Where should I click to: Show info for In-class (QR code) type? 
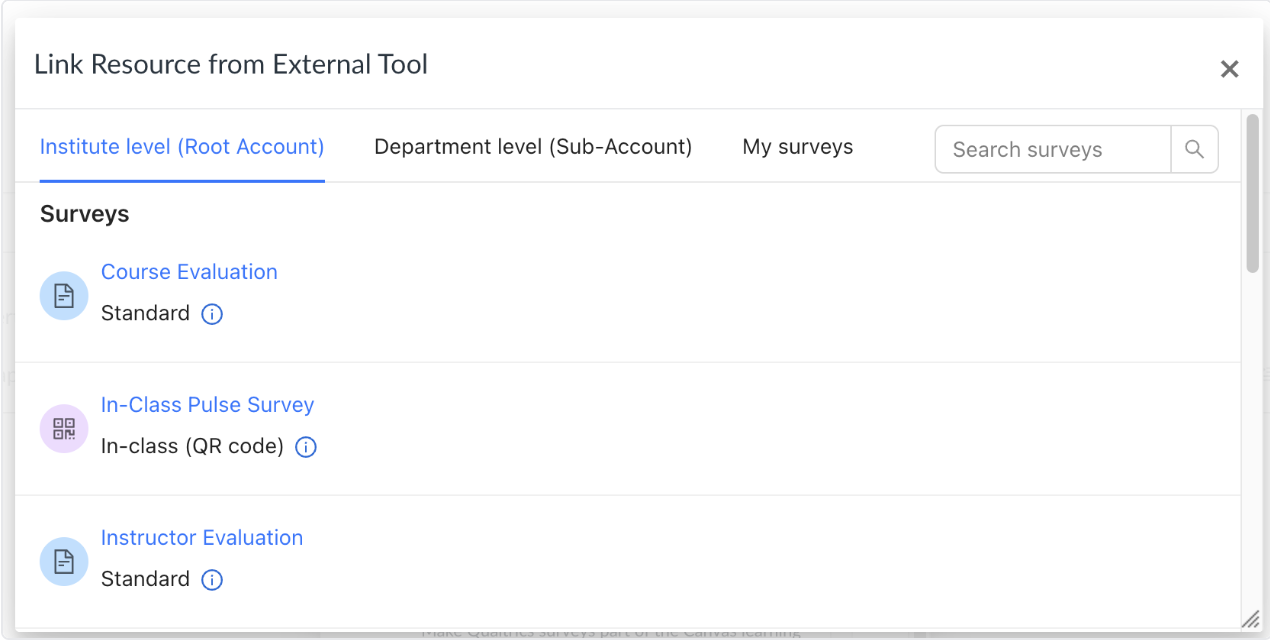click(x=306, y=447)
